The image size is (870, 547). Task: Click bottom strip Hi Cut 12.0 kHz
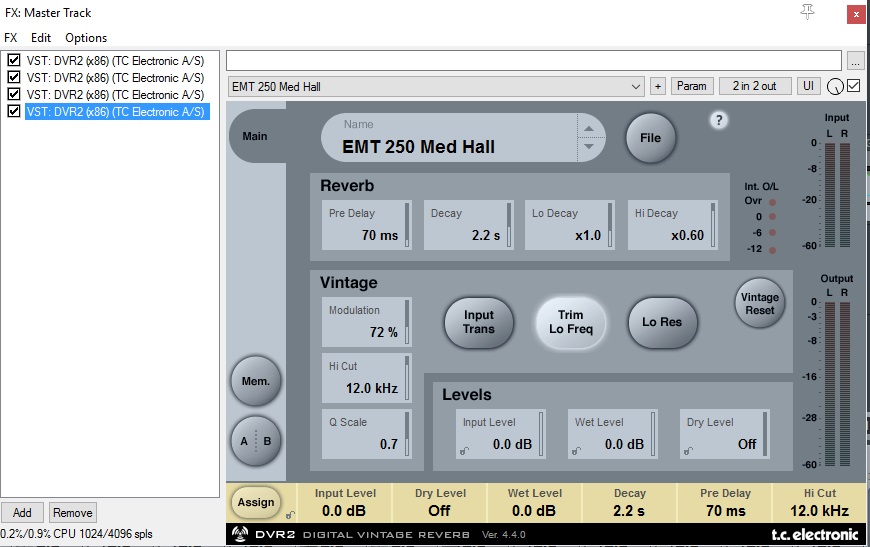[820, 503]
